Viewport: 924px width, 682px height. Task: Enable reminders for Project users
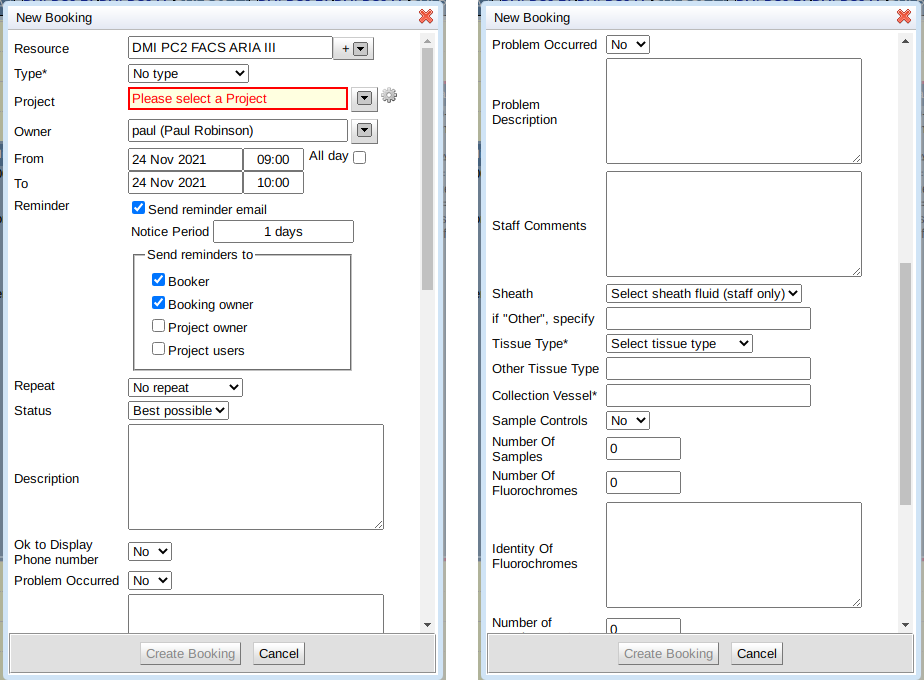pos(158,349)
